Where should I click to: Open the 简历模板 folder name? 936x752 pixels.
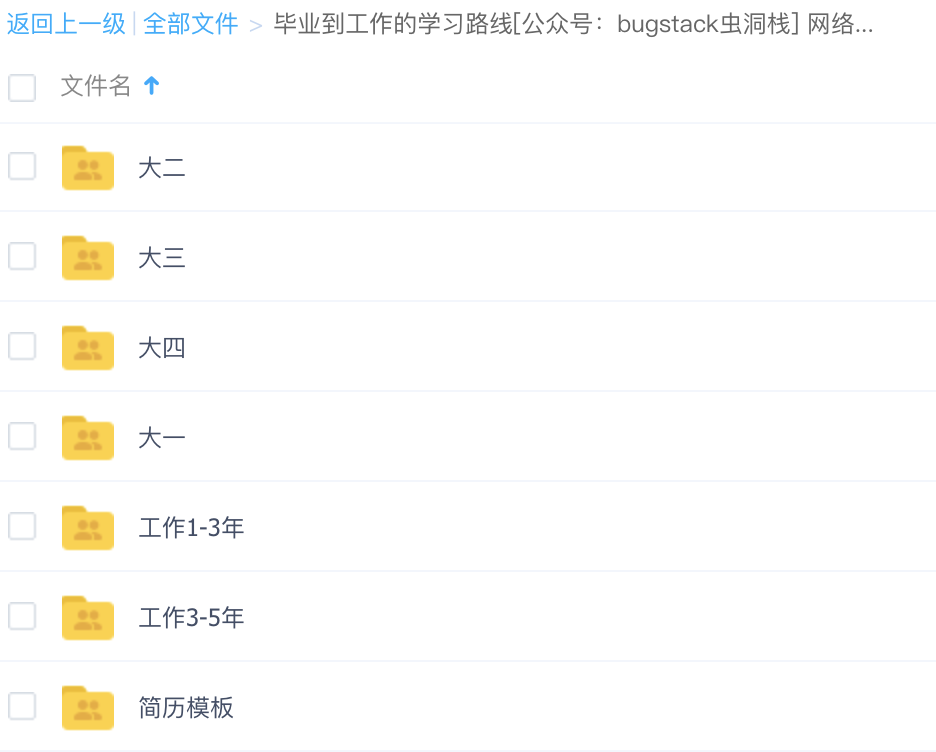click(x=186, y=708)
